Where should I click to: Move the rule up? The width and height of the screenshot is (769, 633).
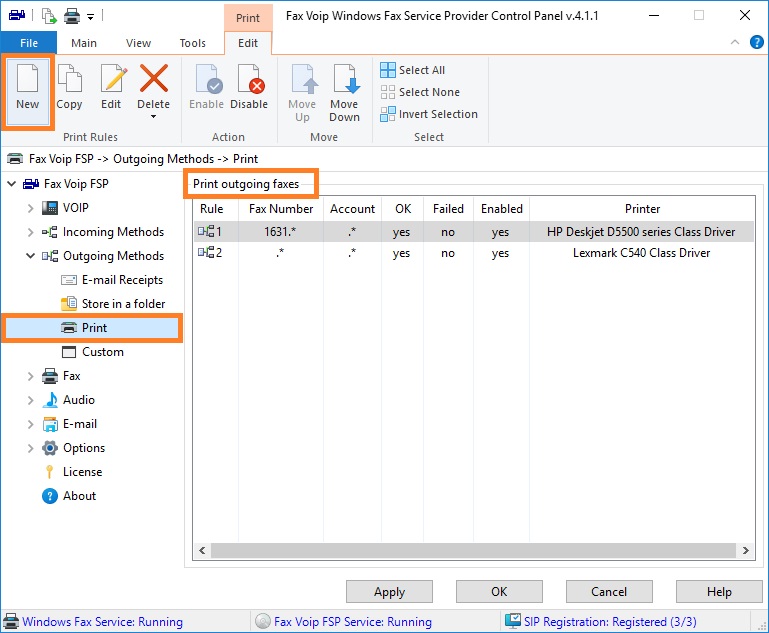pyautogui.click(x=302, y=93)
